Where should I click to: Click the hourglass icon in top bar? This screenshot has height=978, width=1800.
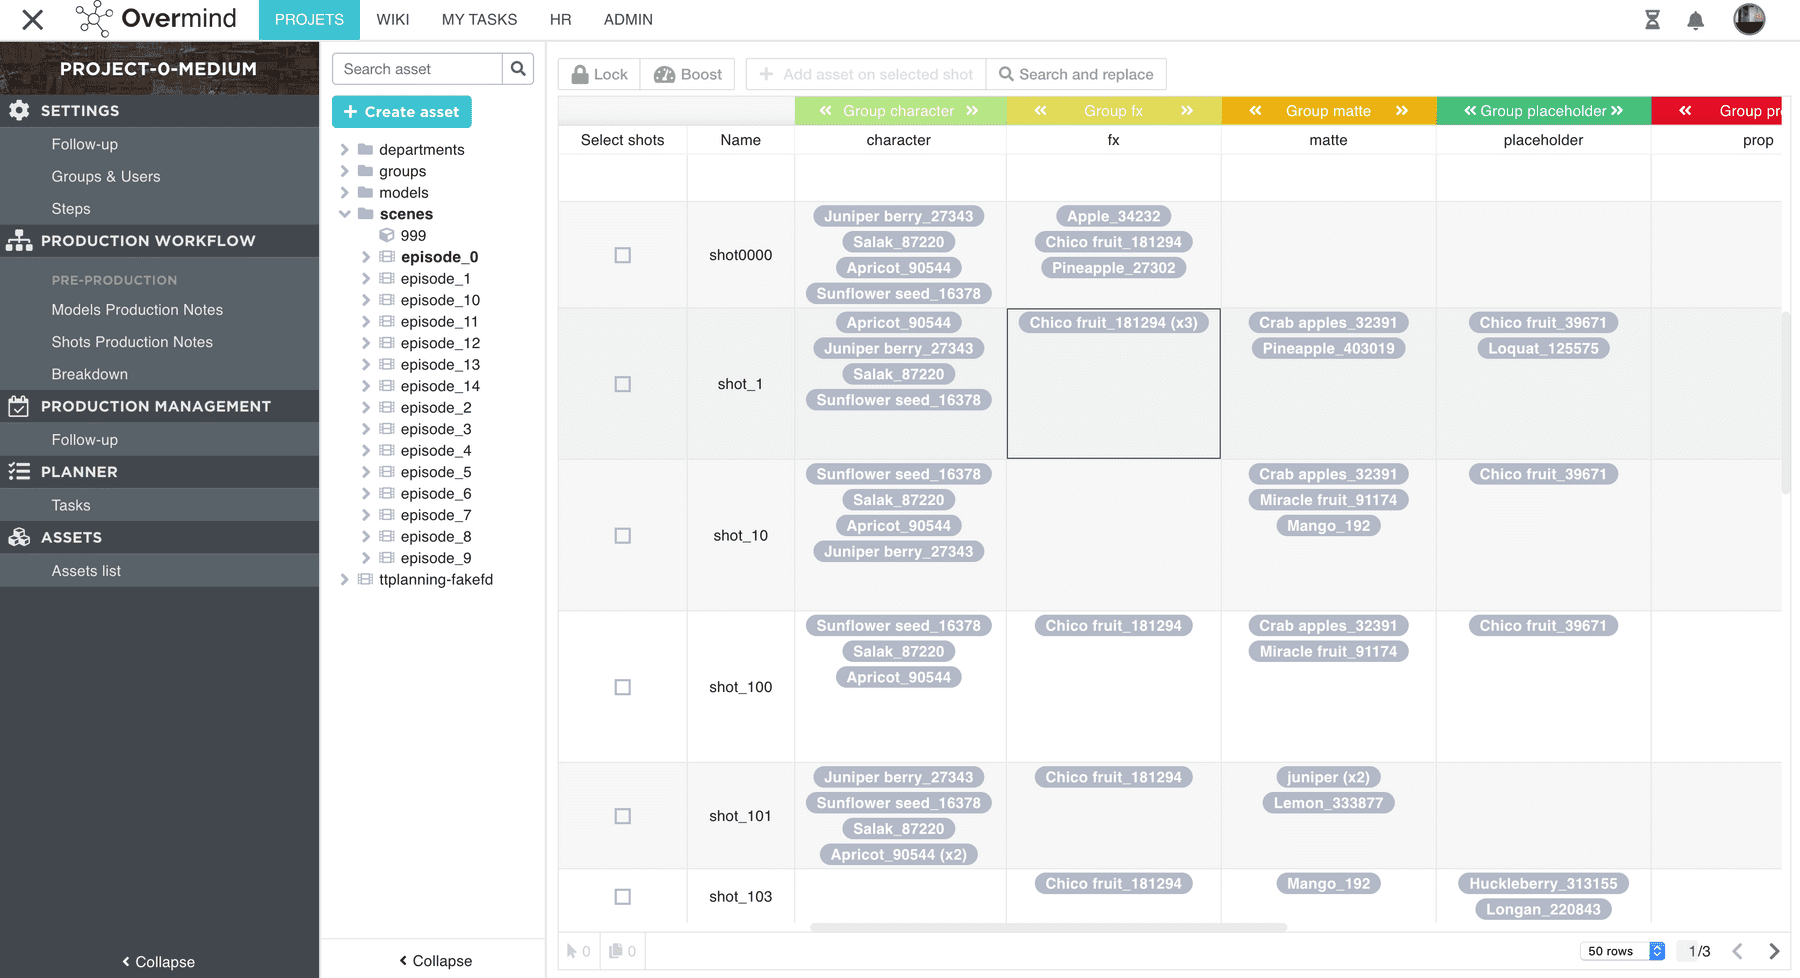click(x=1652, y=20)
